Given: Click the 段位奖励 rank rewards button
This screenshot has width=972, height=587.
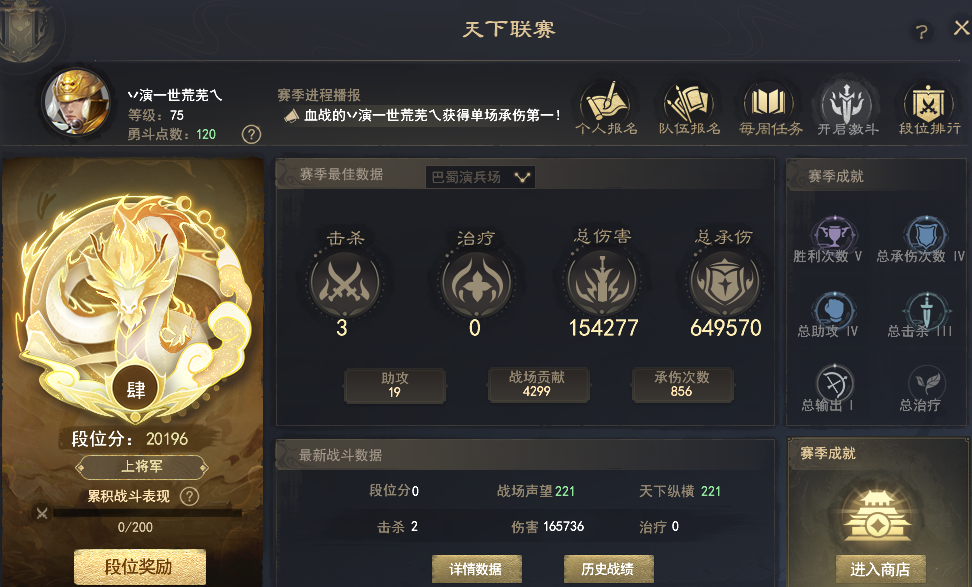Looking at the screenshot, I should (x=139, y=567).
